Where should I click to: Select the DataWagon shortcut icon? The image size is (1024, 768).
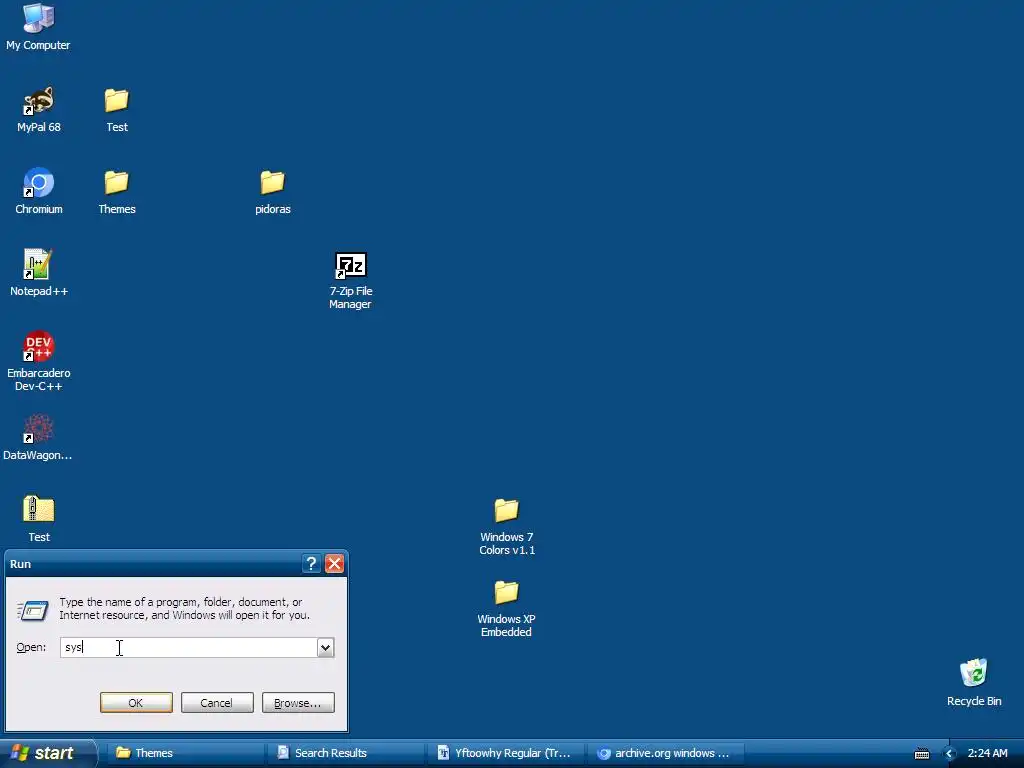click(39, 428)
